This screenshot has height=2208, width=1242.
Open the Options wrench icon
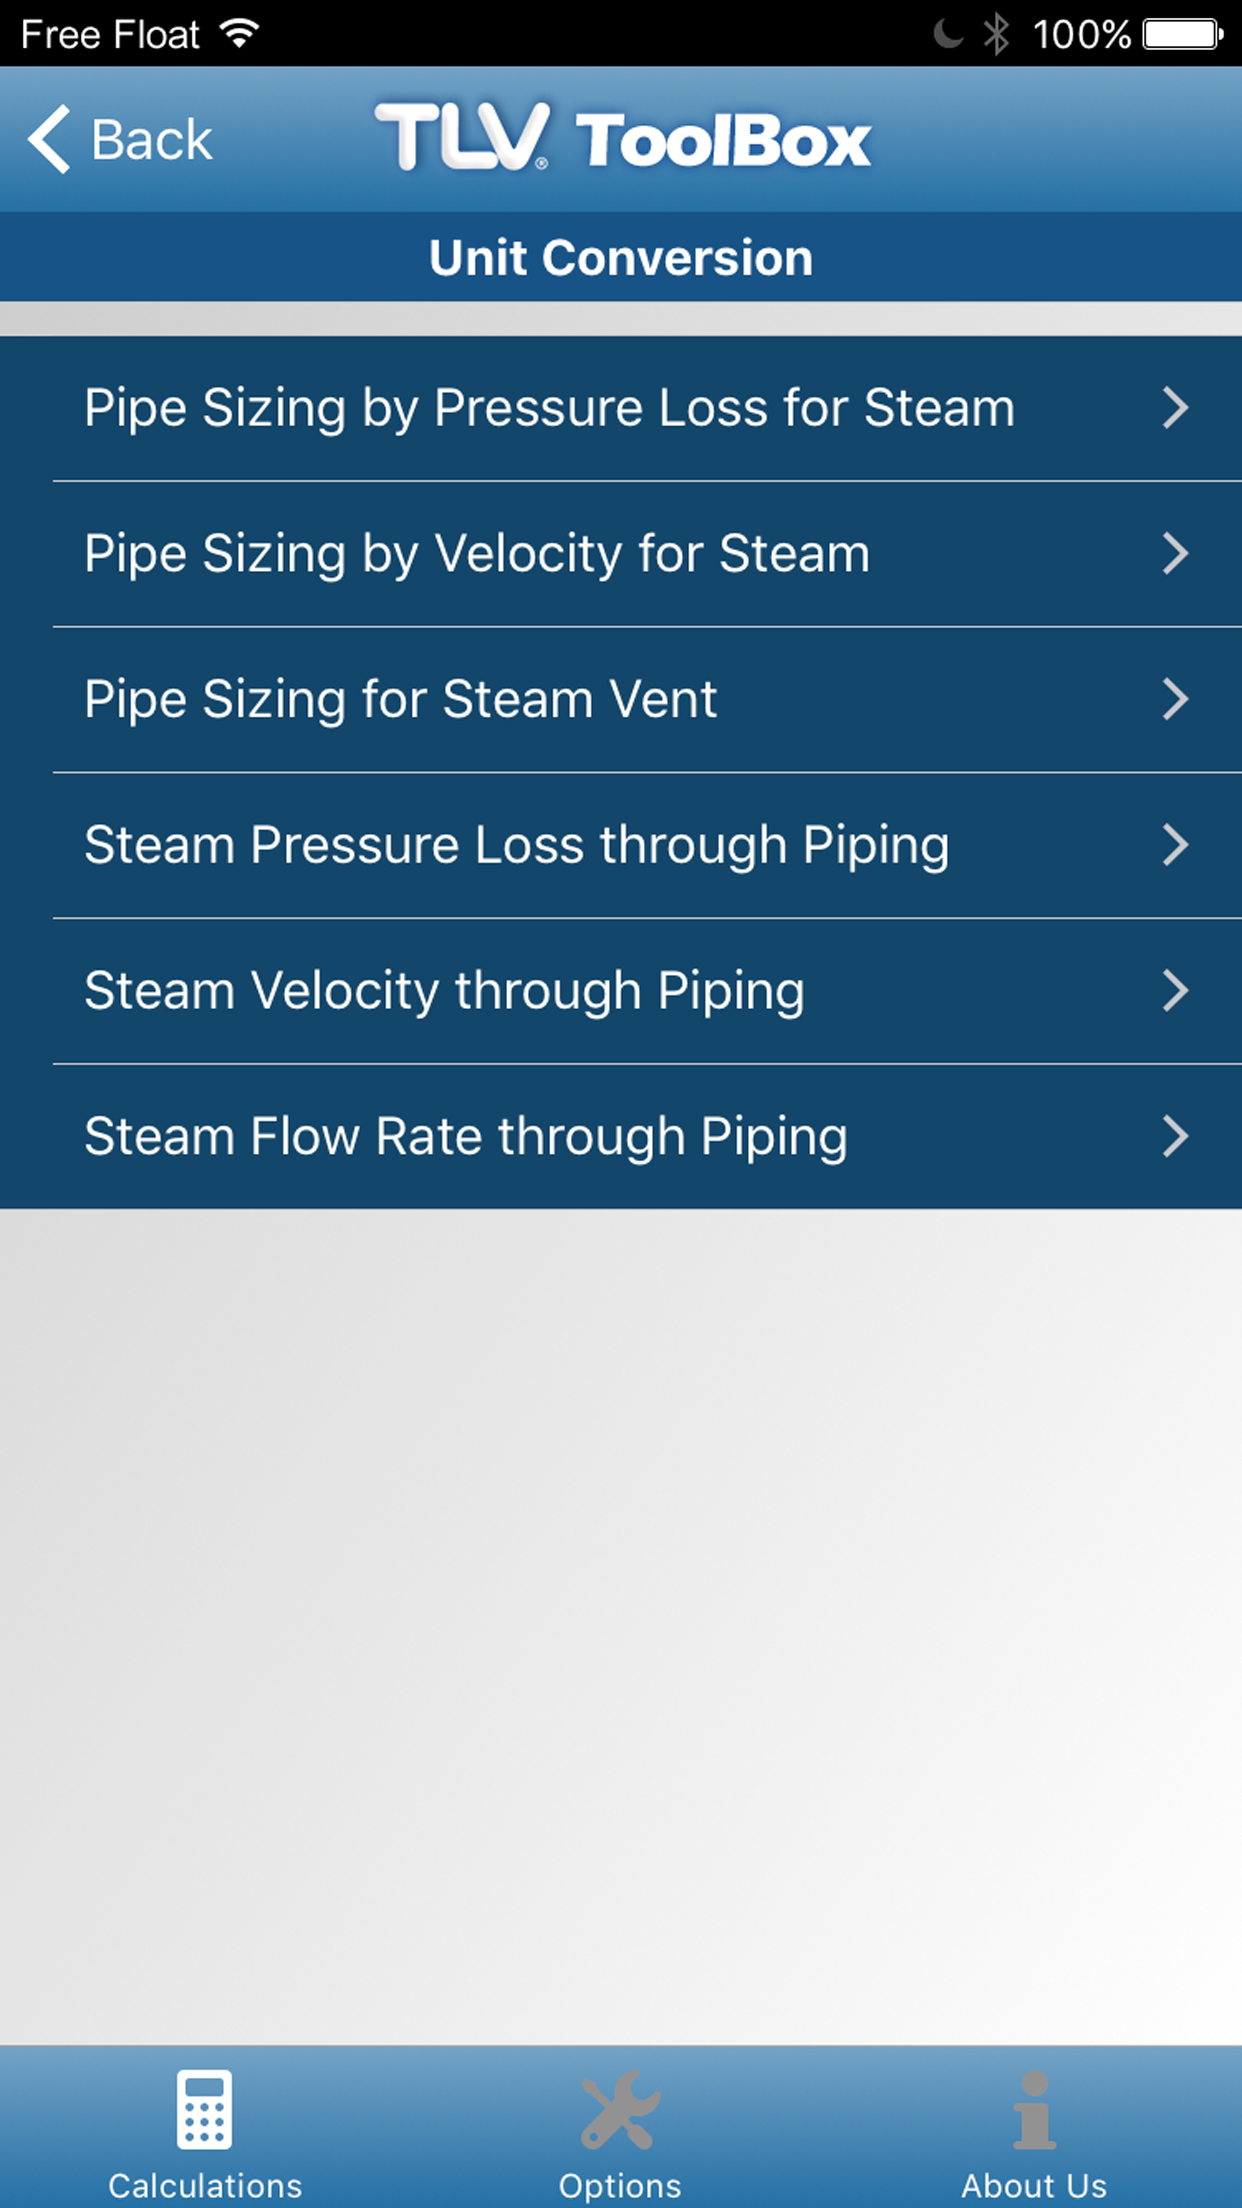[620, 2110]
